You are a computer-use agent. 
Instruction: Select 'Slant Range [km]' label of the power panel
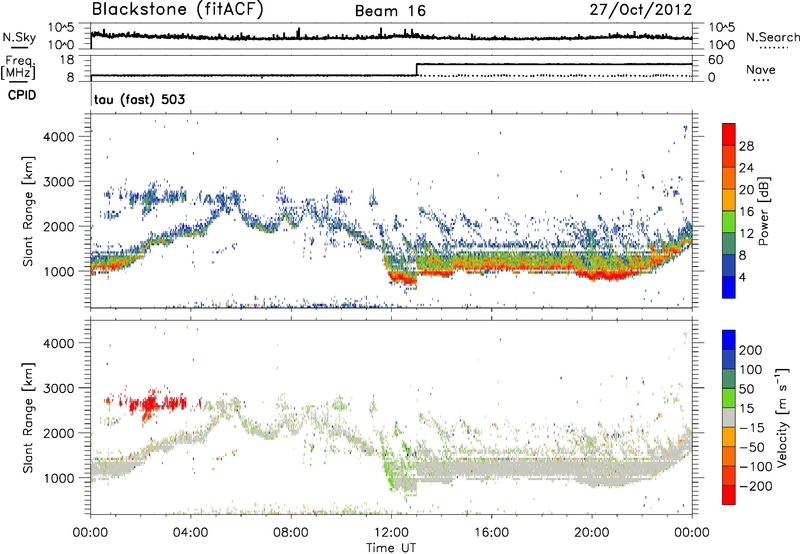coord(28,212)
